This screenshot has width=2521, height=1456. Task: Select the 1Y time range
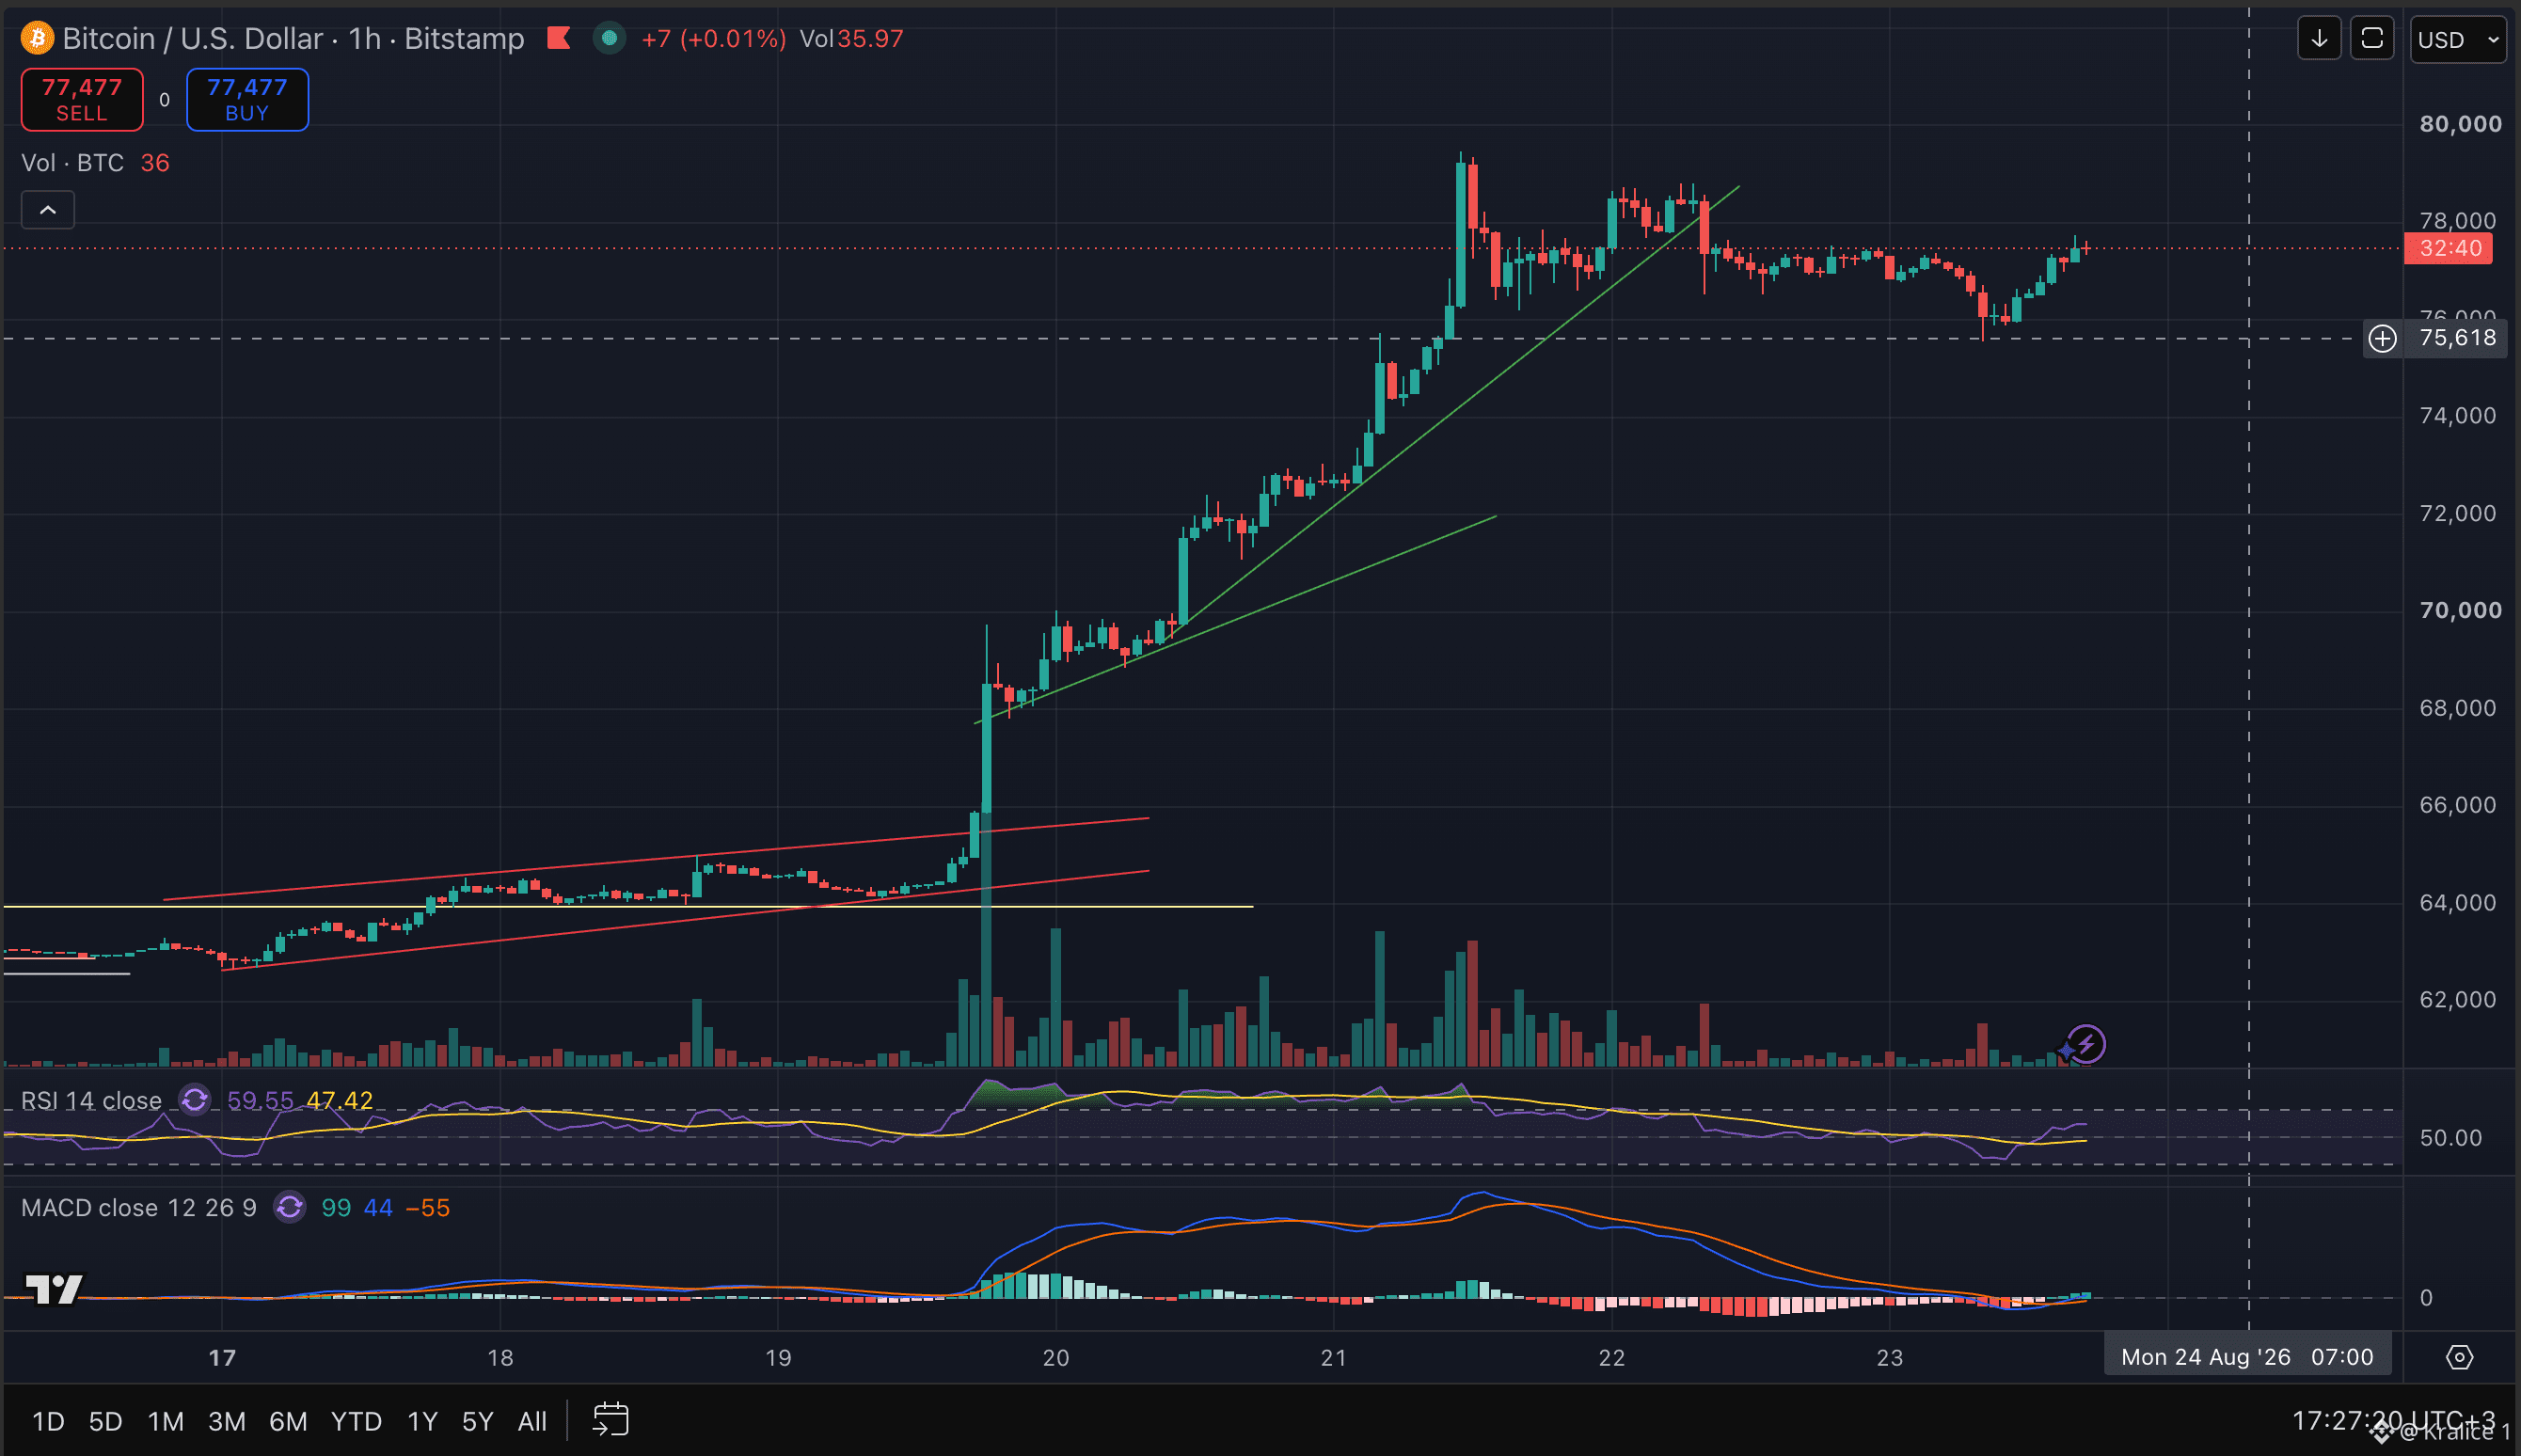click(x=422, y=1421)
